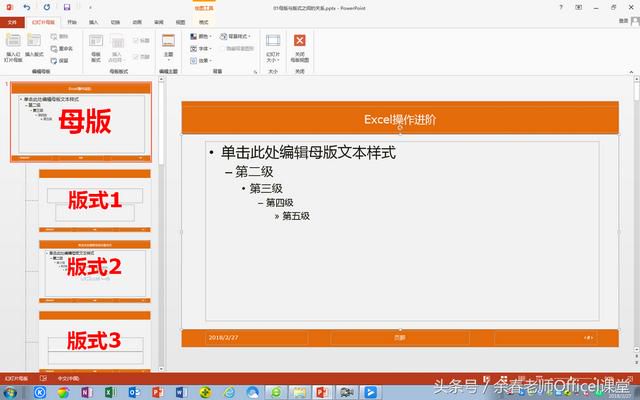This screenshot has width=640, height=400.
Task: Click the '第三级' text level
Action: (266, 188)
